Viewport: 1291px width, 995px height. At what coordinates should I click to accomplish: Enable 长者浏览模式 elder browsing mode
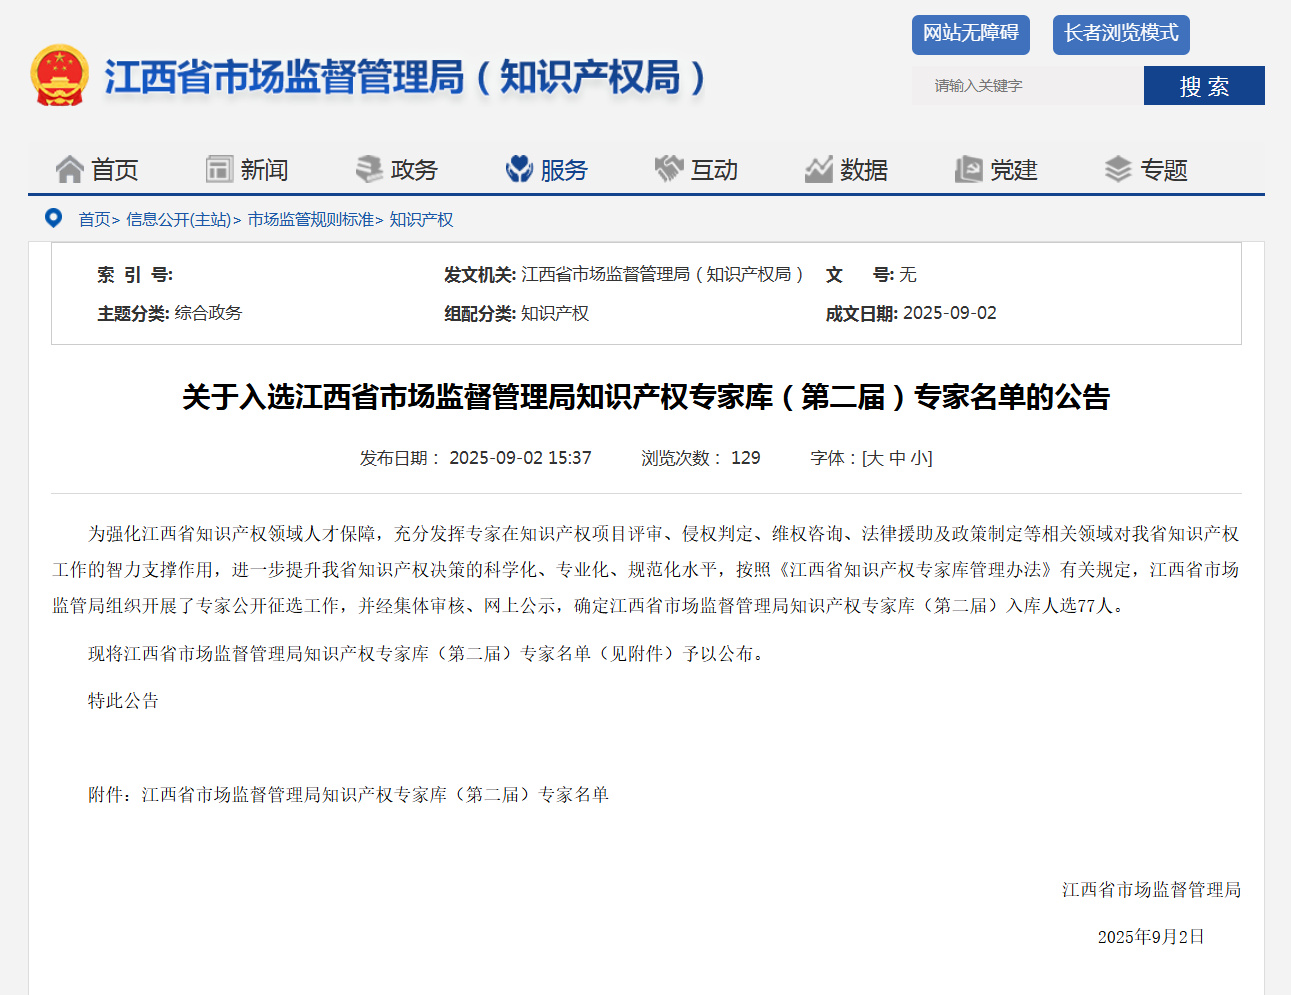coord(1120,34)
